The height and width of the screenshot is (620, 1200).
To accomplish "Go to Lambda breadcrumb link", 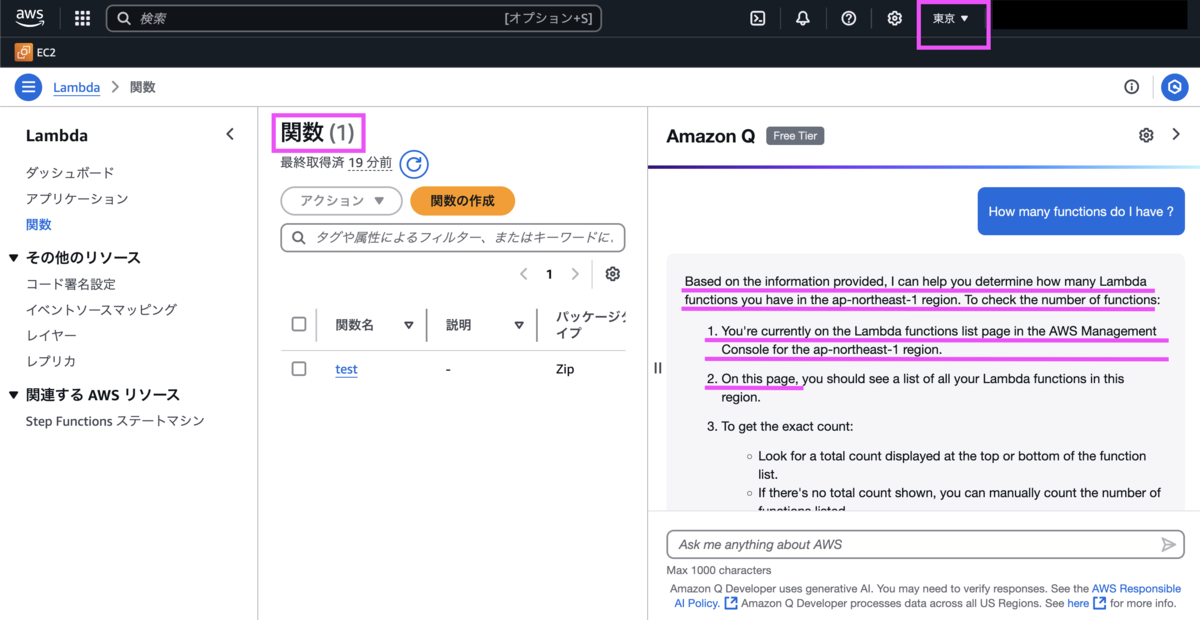I will pos(77,87).
